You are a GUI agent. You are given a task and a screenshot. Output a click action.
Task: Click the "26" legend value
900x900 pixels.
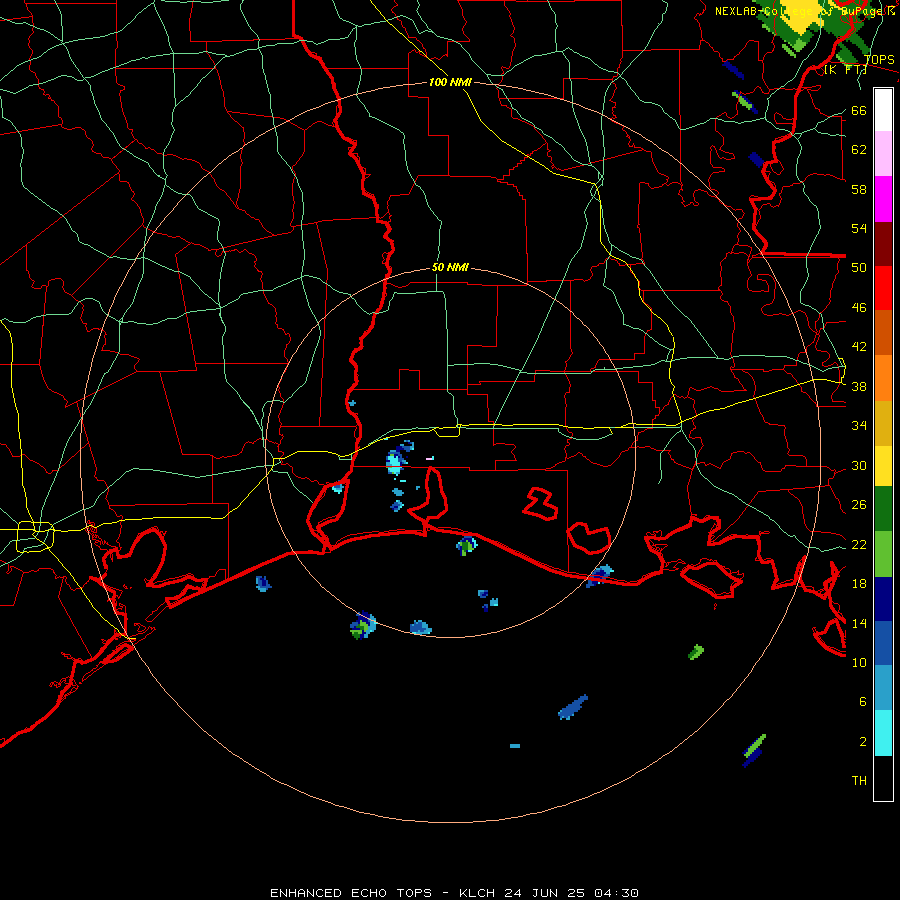click(x=859, y=505)
